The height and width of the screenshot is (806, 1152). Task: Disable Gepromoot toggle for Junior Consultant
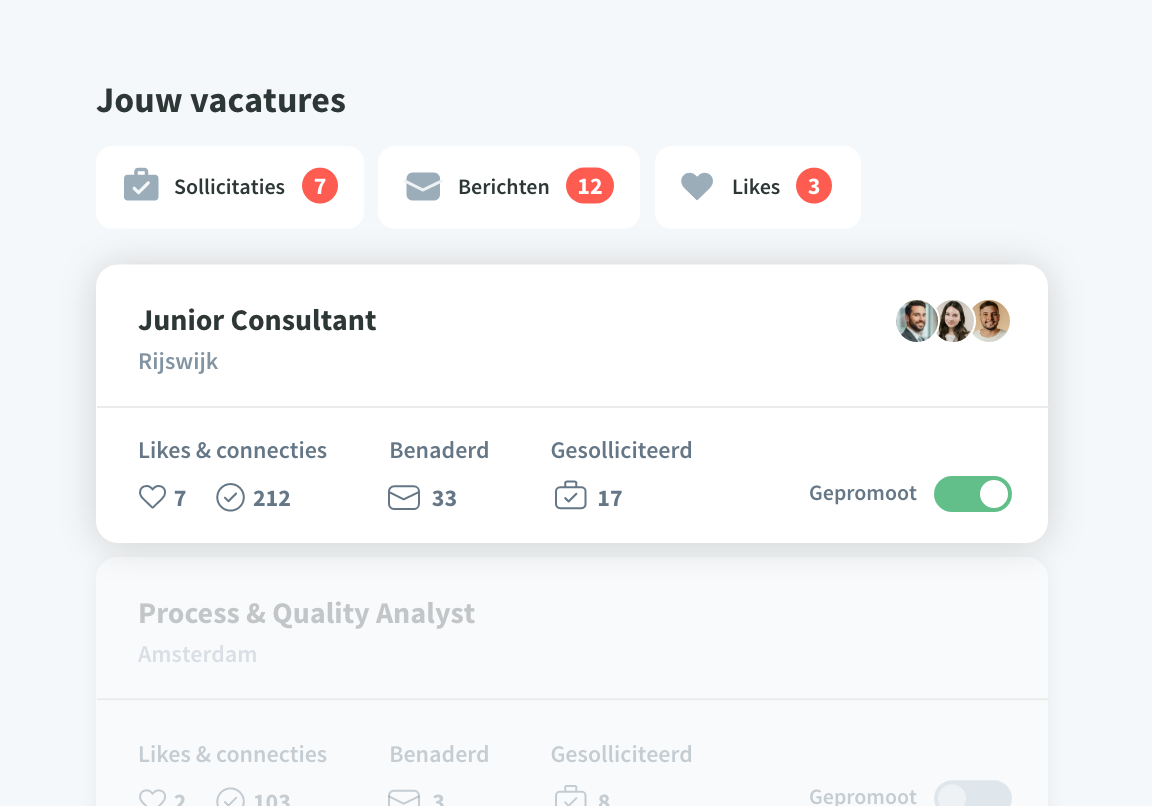(x=973, y=494)
